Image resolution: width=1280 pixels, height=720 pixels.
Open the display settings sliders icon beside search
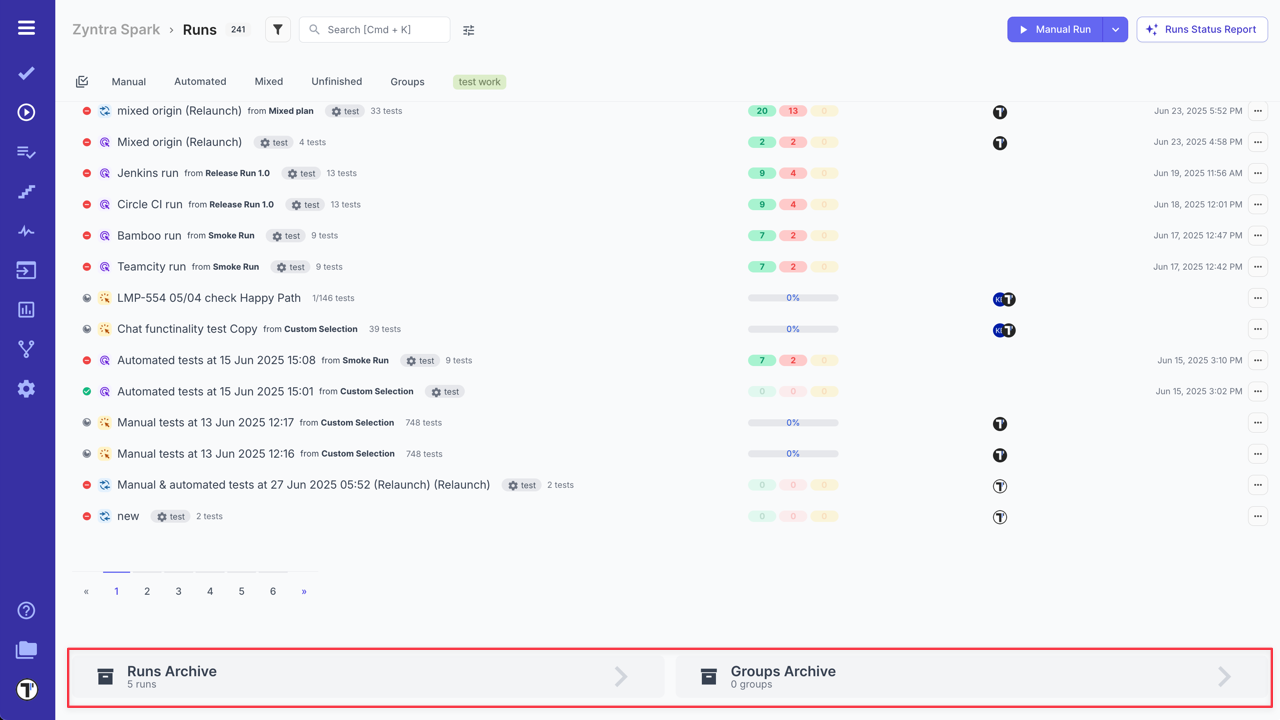tap(468, 29)
